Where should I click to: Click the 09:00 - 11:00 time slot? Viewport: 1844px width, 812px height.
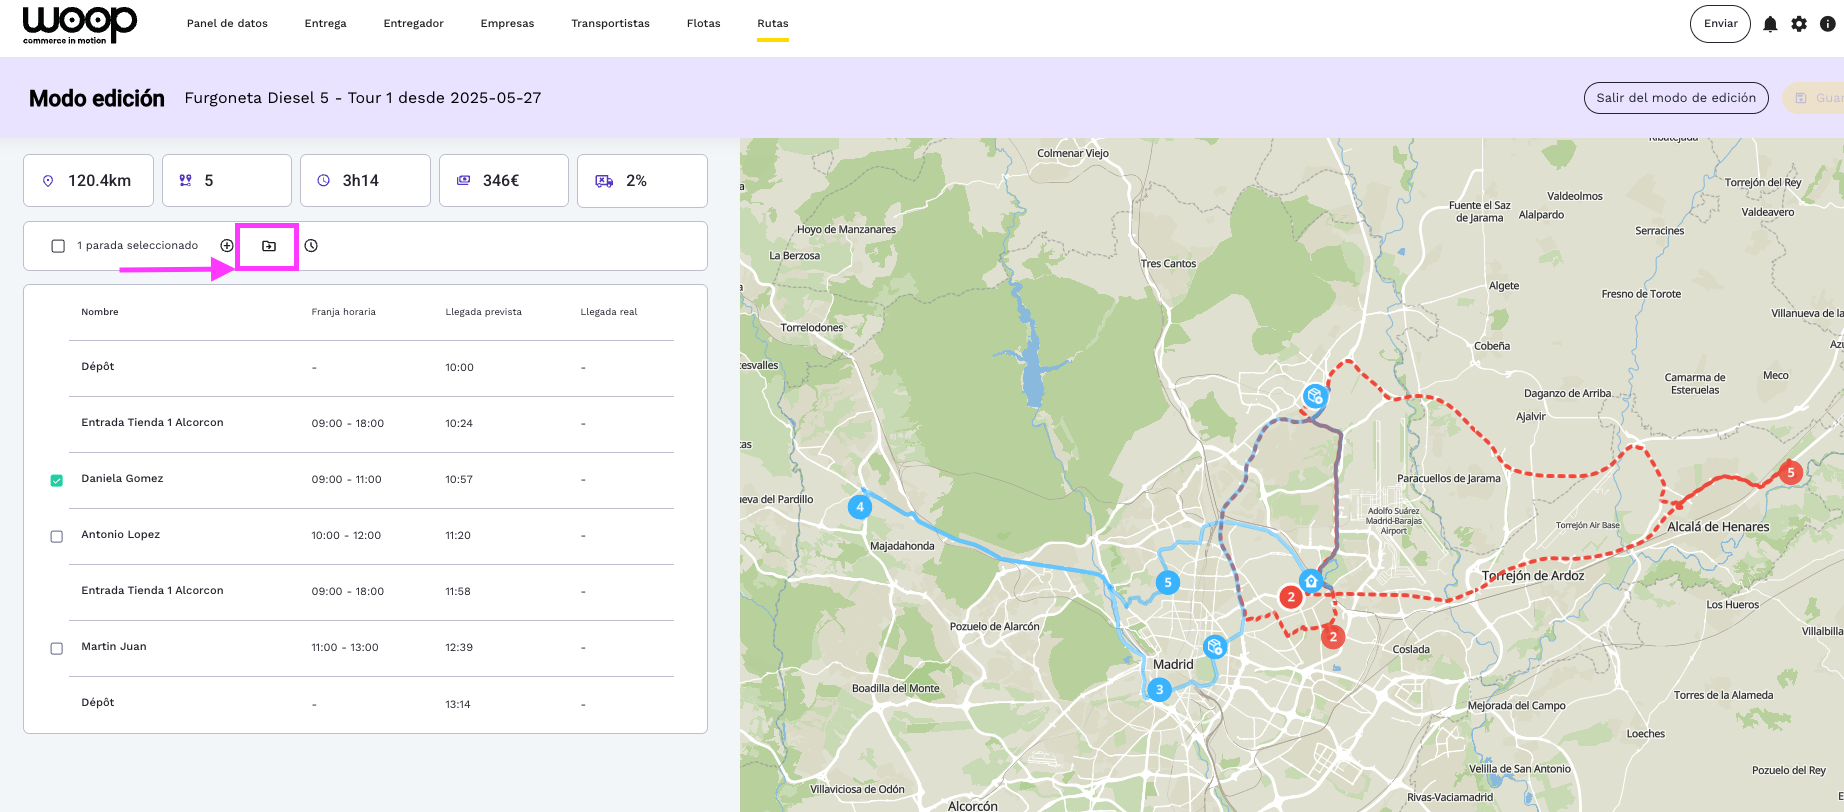(x=347, y=480)
